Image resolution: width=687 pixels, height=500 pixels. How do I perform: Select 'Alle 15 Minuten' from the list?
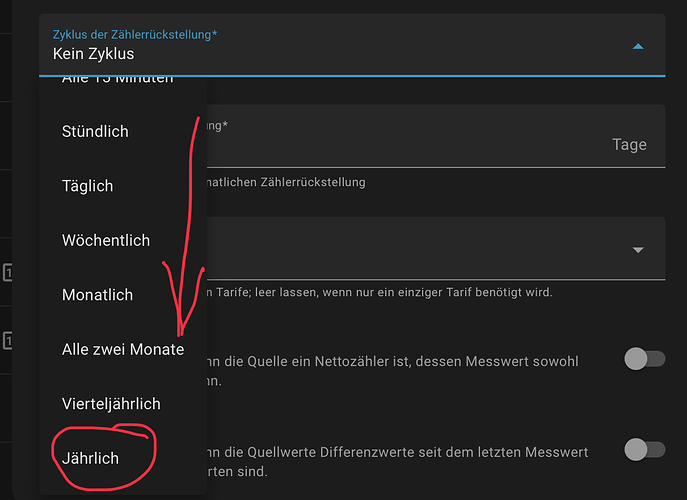(x=118, y=79)
